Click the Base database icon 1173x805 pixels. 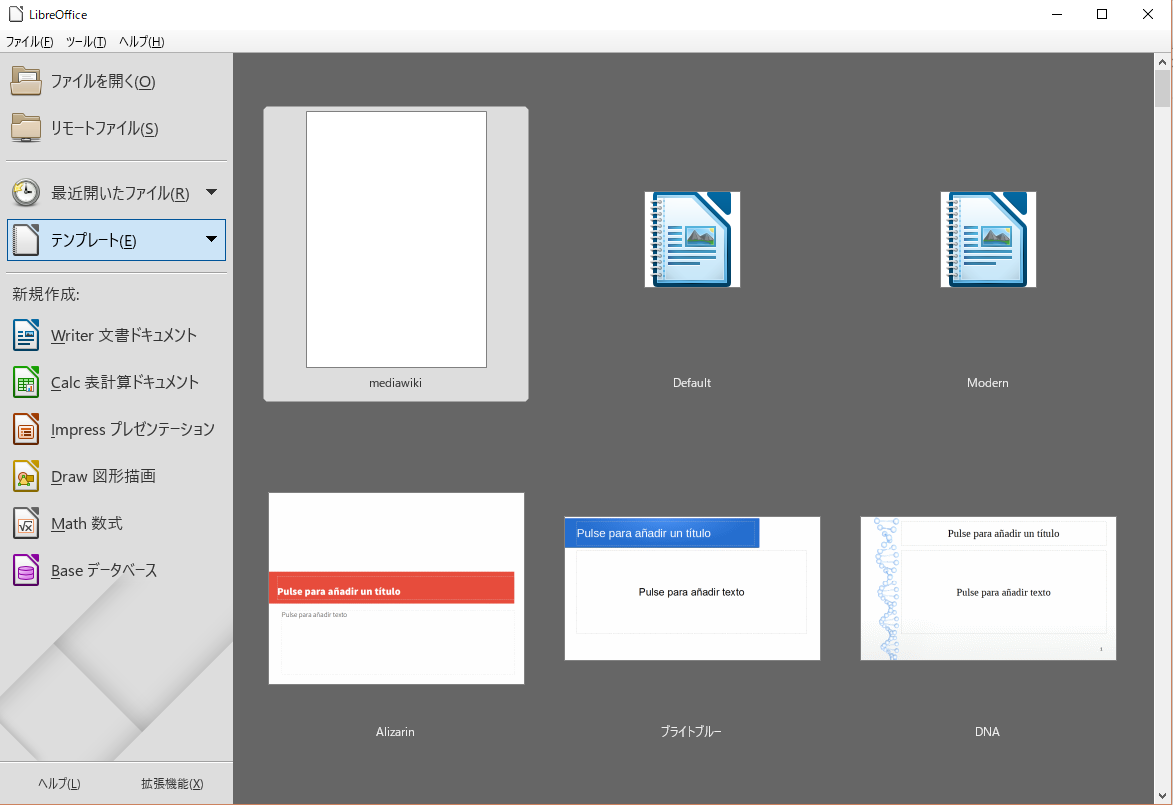click(x=26, y=571)
